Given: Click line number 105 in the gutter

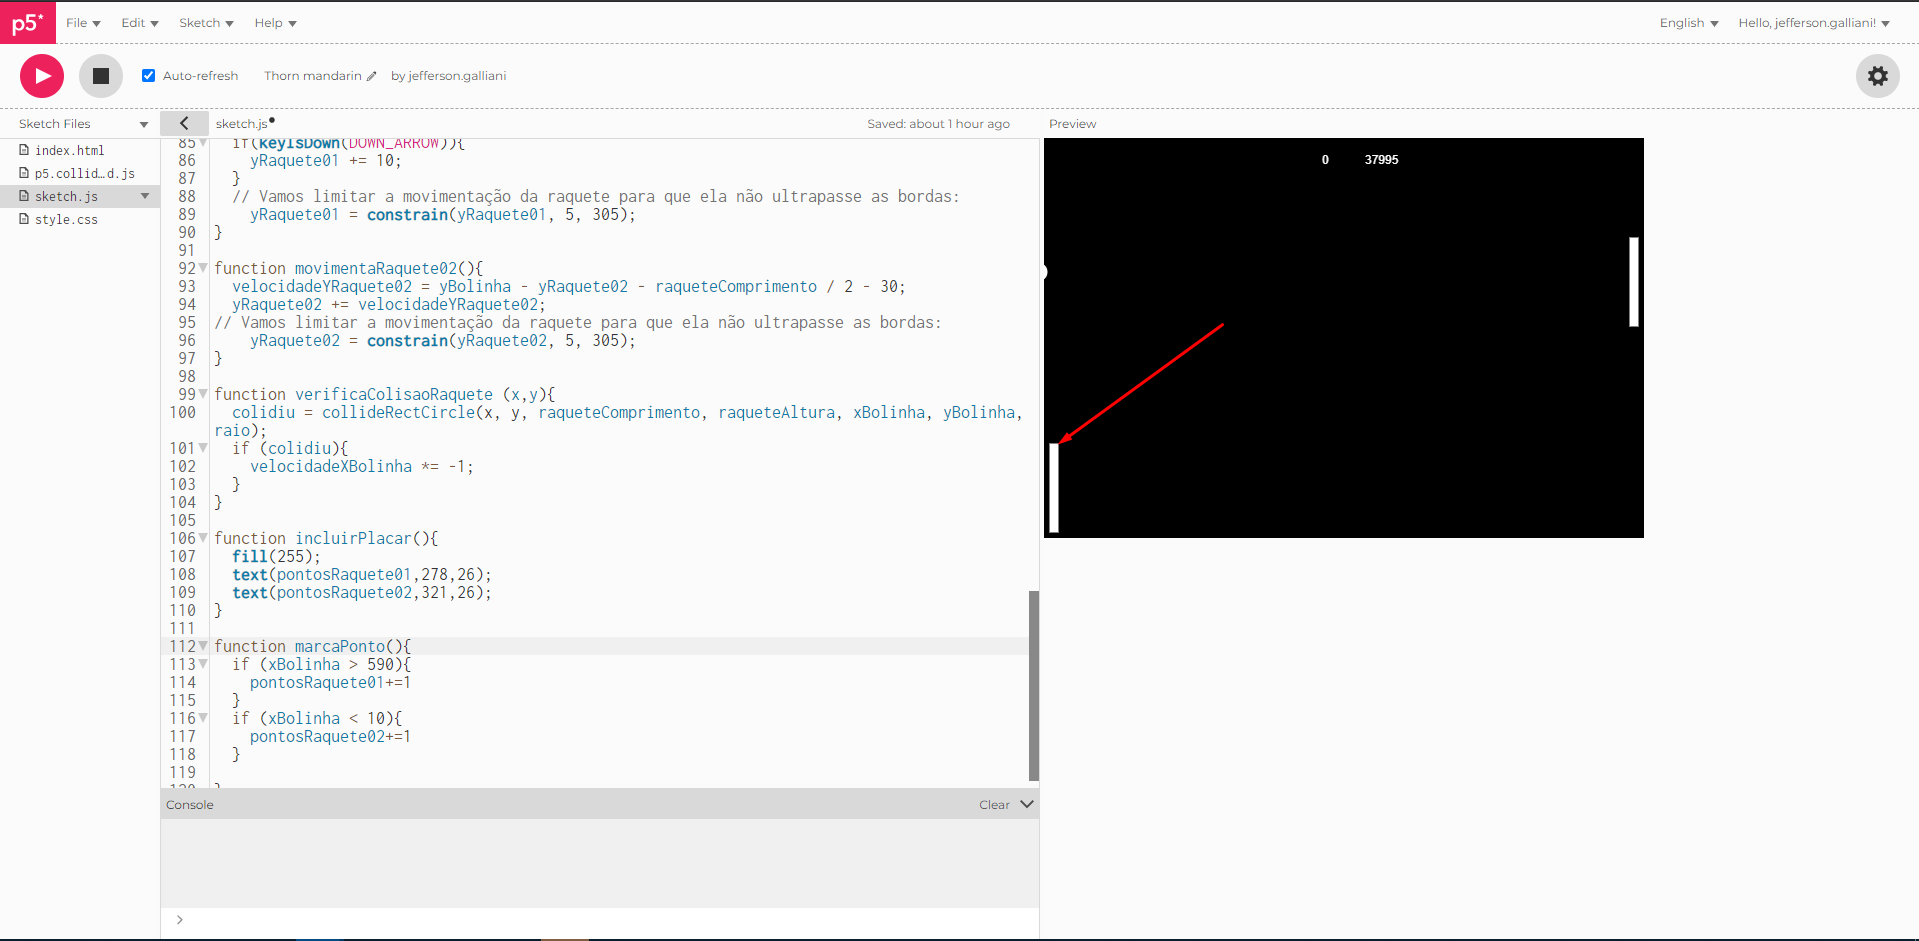Looking at the screenshot, I should point(183,520).
